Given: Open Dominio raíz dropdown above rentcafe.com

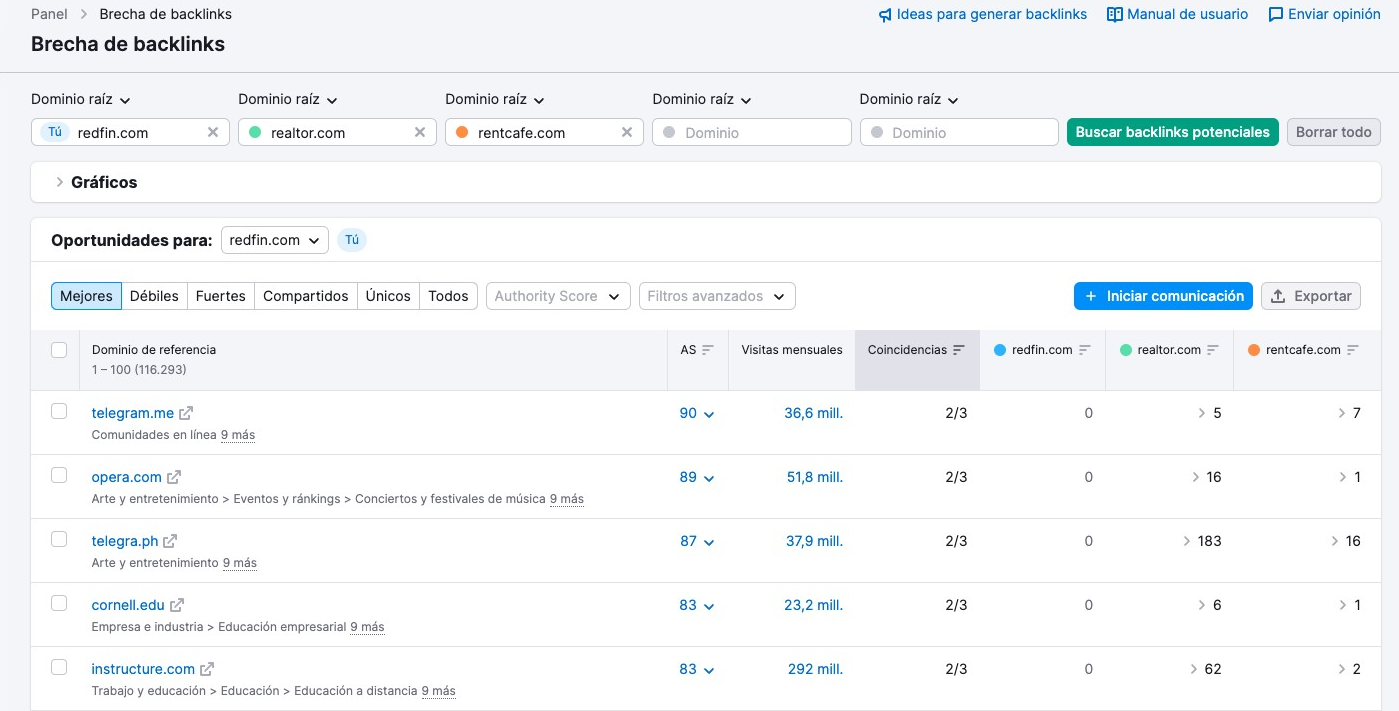Looking at the screenshot, I should (495, 99).
